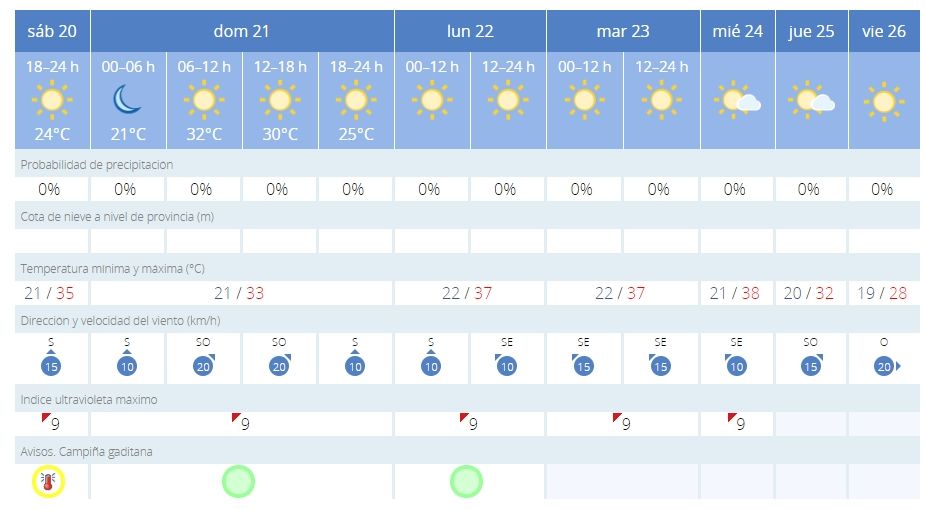Click the yellow heat warning icon
This screenshot has width=926, height=510.
48,482
